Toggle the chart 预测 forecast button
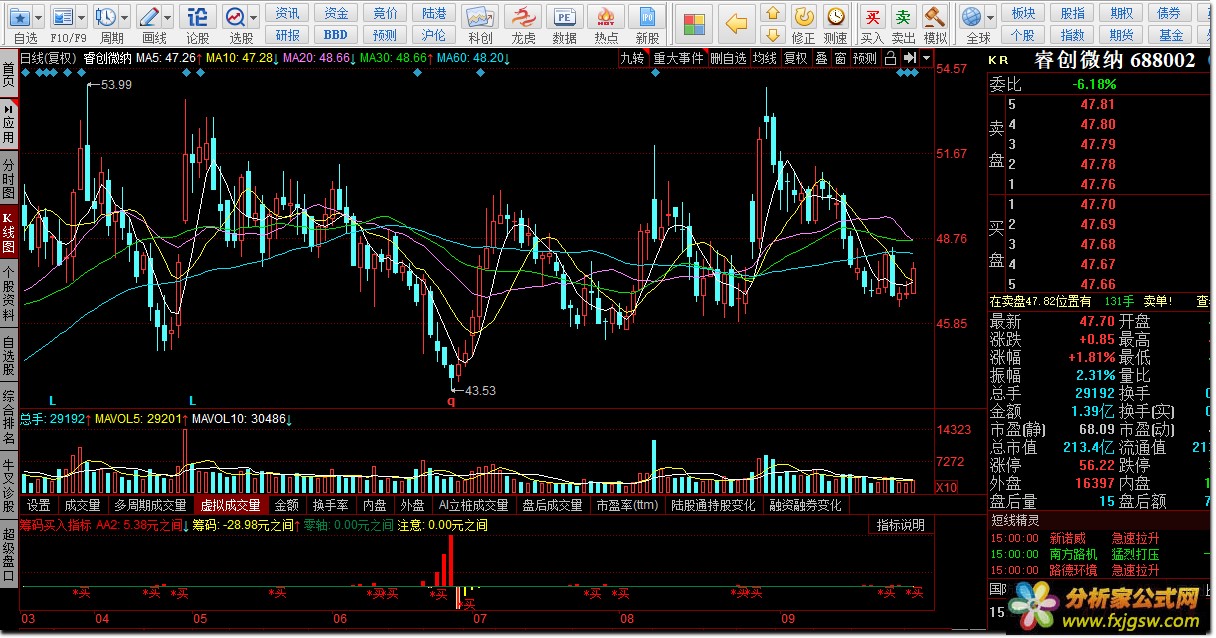 865,58
